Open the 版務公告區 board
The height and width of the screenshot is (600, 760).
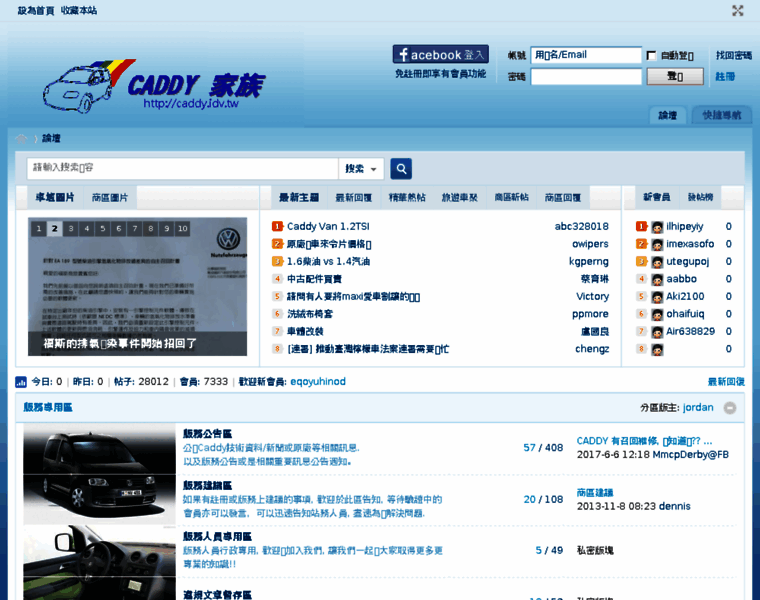coord(207,434)
